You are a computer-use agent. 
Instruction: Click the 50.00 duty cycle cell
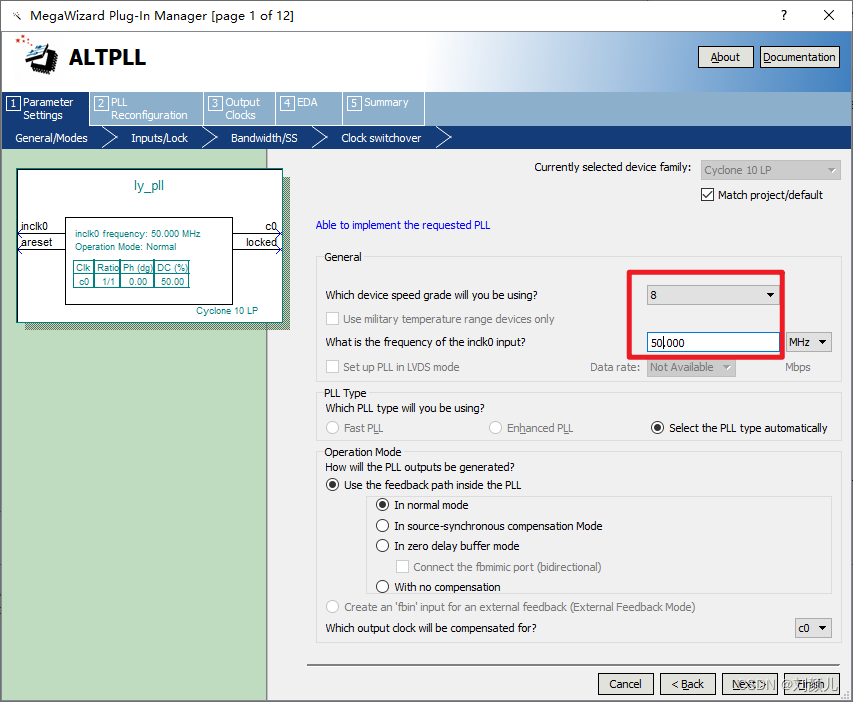pos(172,281)
